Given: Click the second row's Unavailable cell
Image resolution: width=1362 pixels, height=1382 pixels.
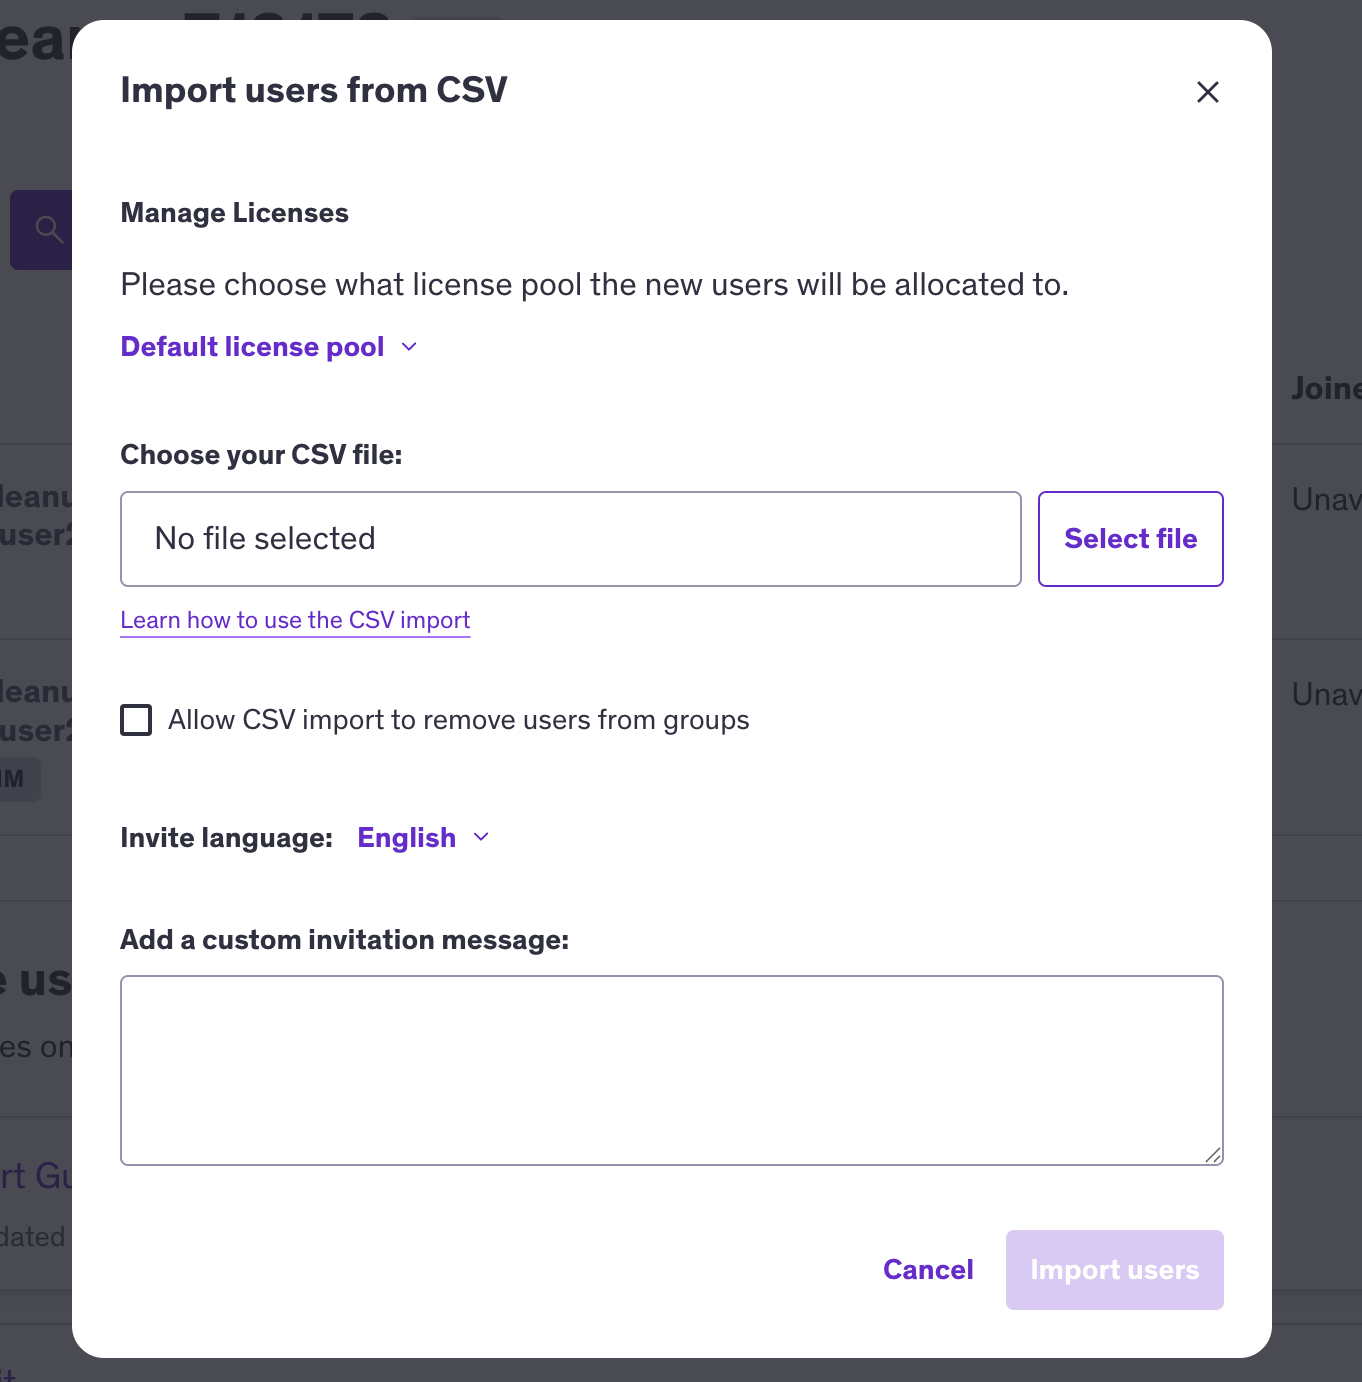Looking at the screenshot, I should (x=1325, y=694).
